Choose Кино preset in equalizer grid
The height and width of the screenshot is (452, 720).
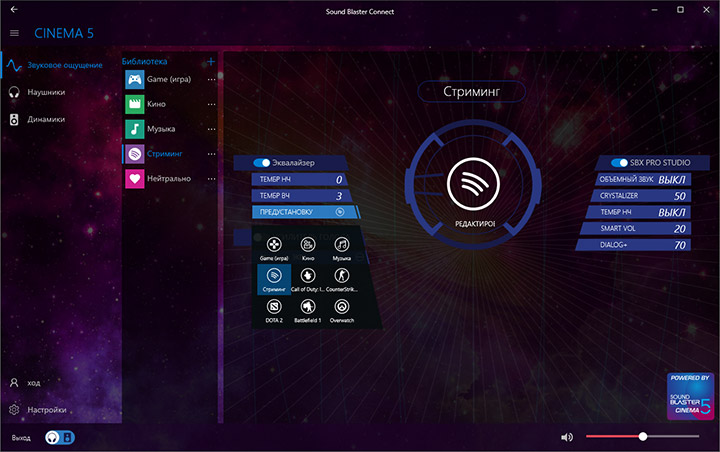pyautogui.click(x=308, y=249)
